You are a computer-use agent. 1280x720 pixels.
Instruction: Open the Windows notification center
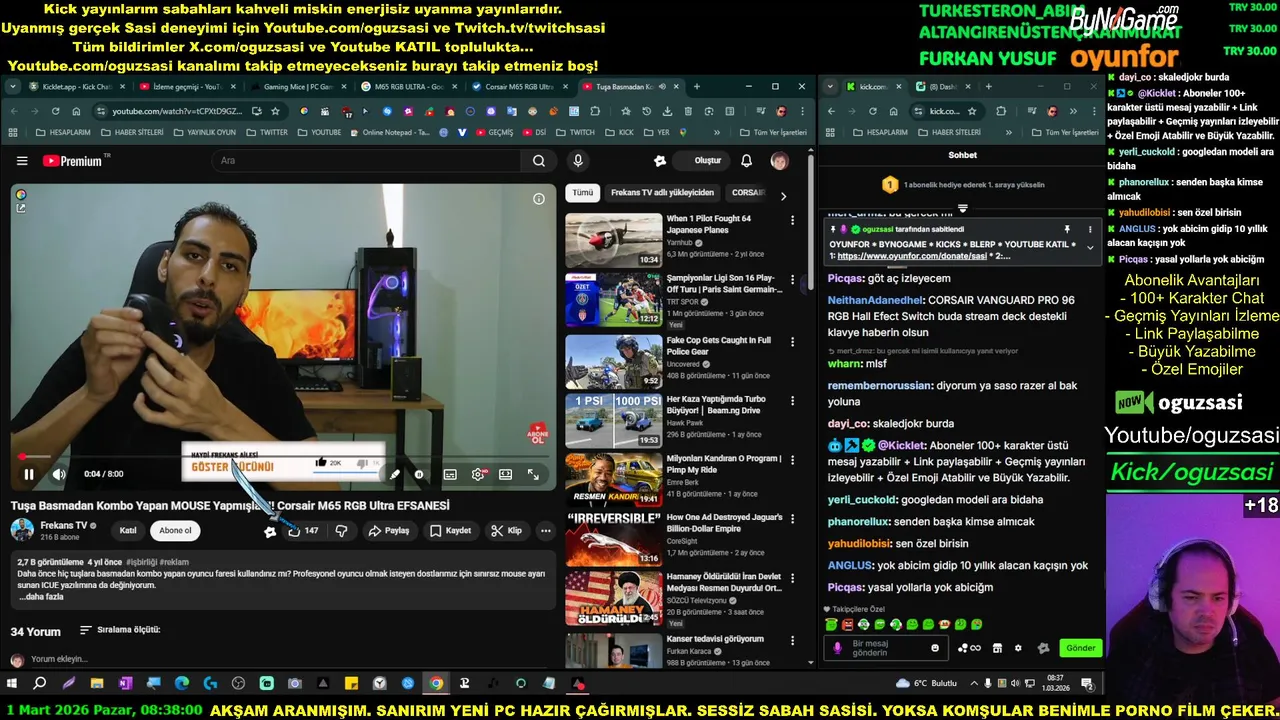[x=1087, y=684]
